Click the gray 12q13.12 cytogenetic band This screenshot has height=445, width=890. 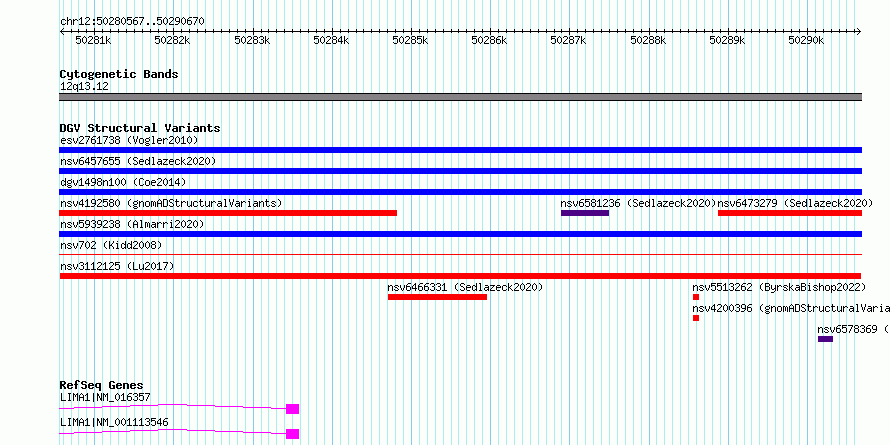[x=460, y=97]
